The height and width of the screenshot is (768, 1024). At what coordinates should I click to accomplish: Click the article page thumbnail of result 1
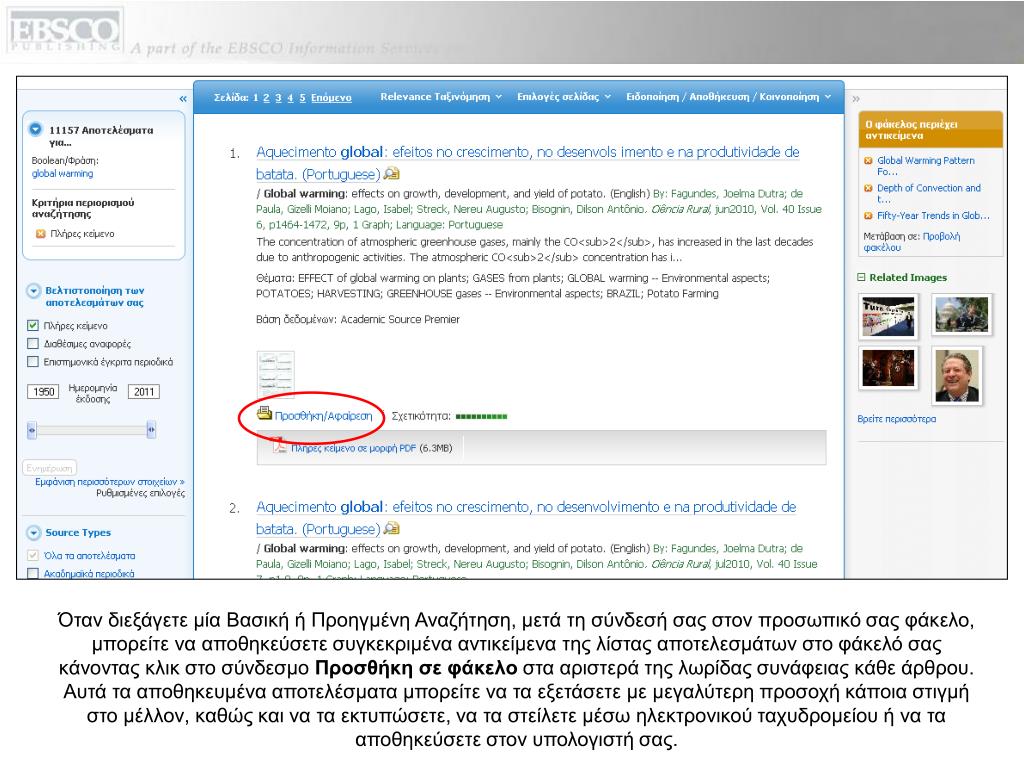(x=276, y=374)
